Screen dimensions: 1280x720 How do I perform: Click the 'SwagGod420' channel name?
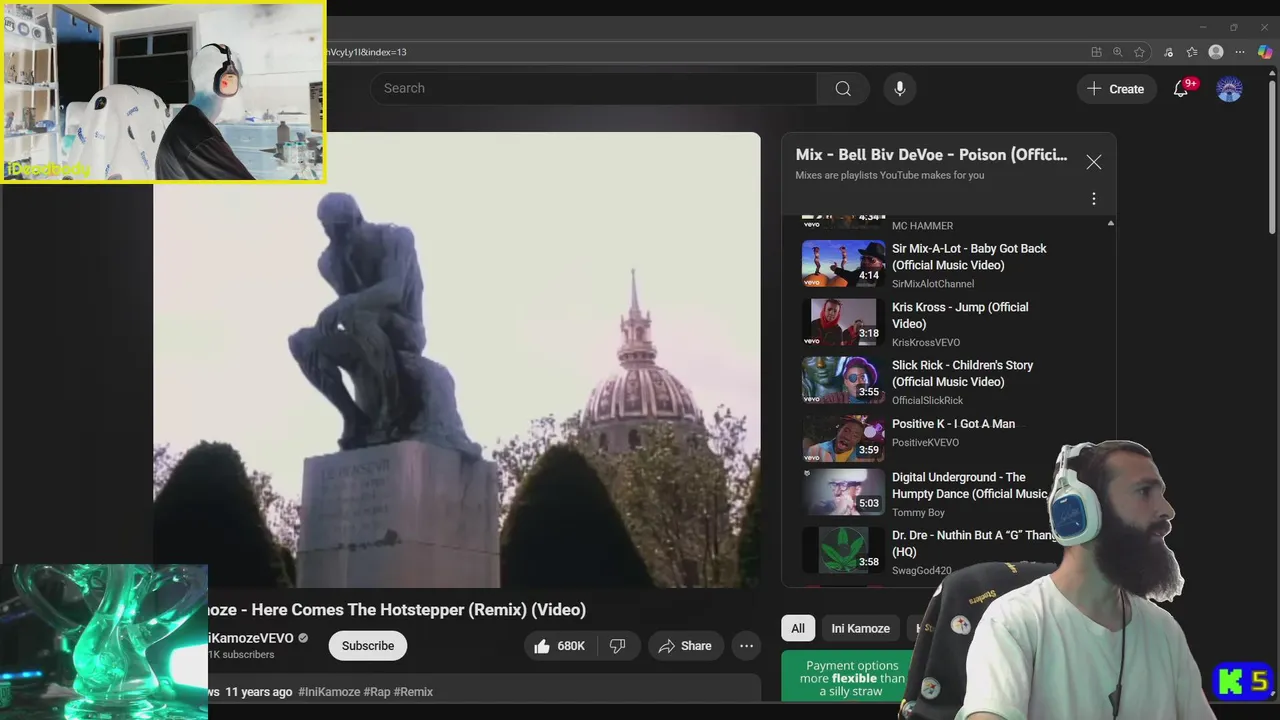(x=921, y=570)
